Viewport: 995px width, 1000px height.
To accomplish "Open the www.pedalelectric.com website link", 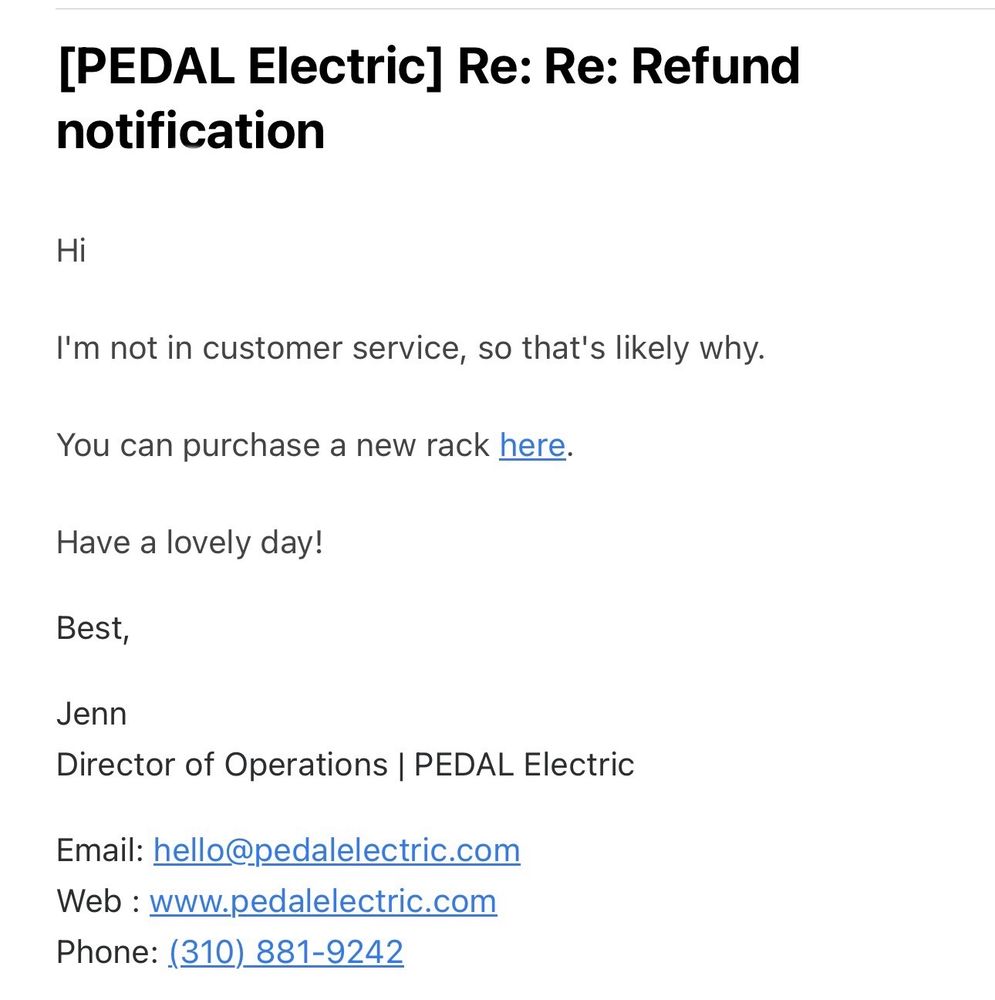I will [323, 901].
